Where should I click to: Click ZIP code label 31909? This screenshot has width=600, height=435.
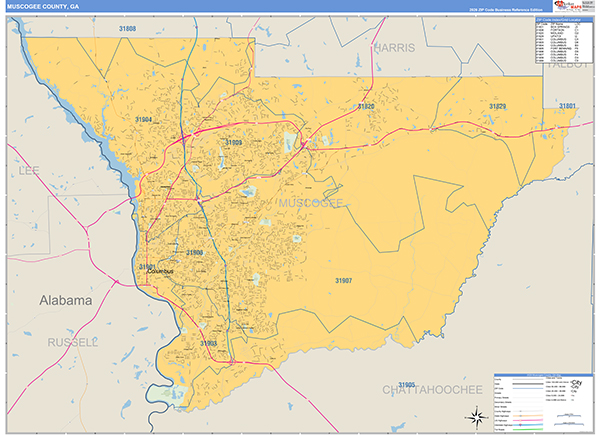pos(233,142)
